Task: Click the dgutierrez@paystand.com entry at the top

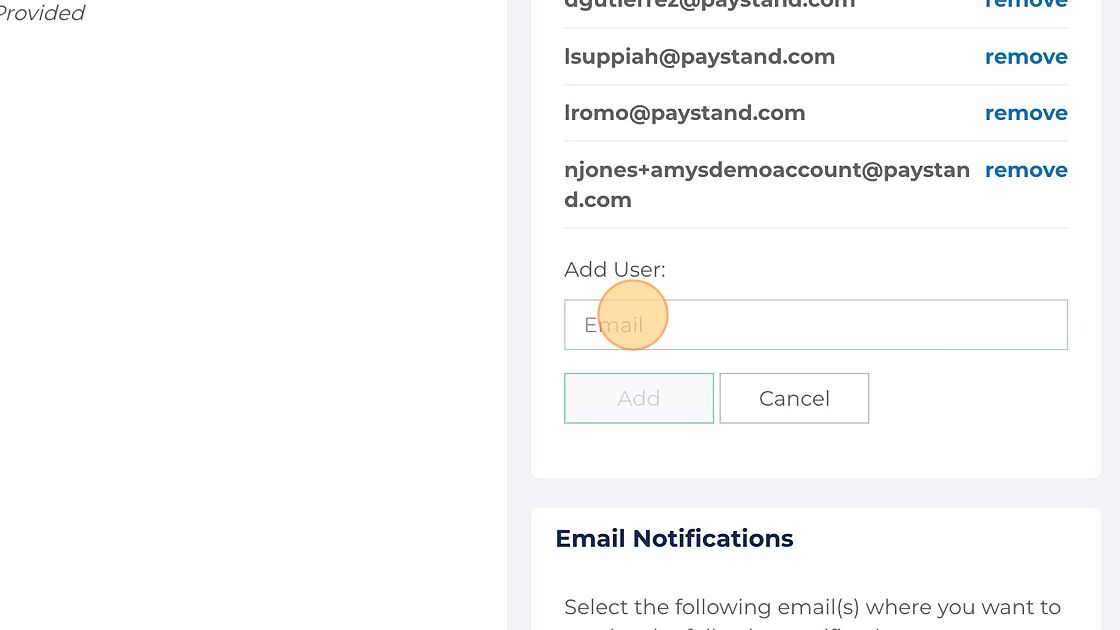Action: 709,4
